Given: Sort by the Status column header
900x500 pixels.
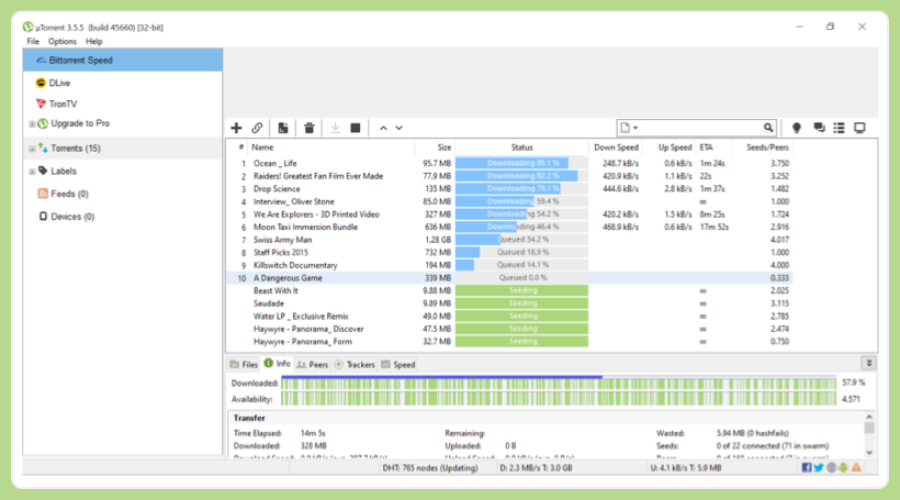Looking at the screenshot, I should click(x=522, y=148).
